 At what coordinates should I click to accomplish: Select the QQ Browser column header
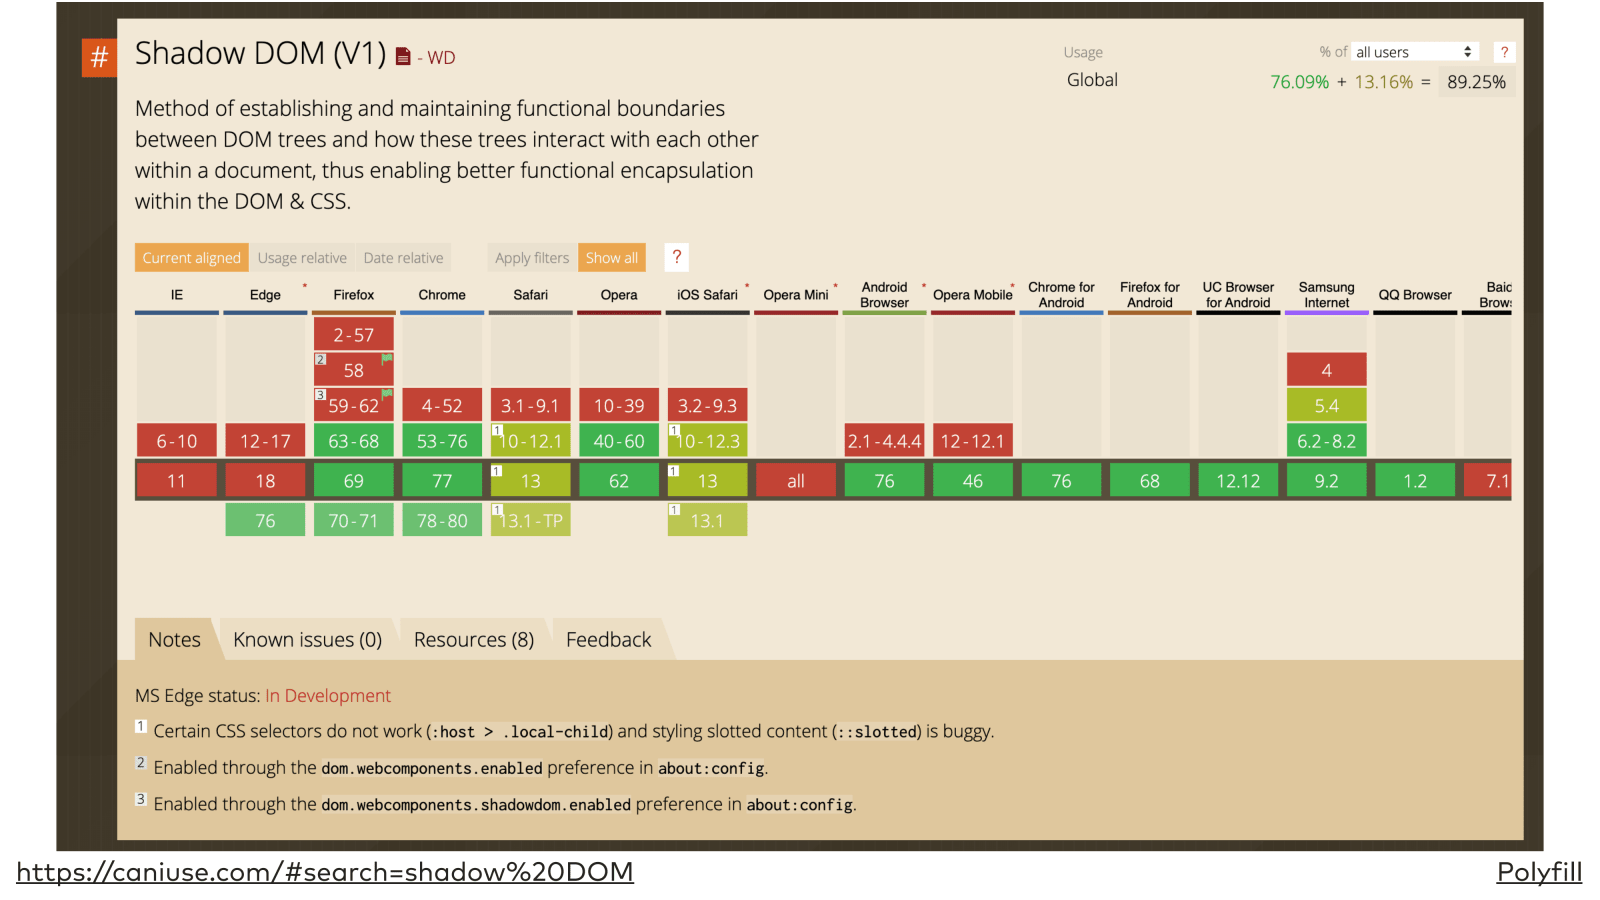[x=1415, y=295]
